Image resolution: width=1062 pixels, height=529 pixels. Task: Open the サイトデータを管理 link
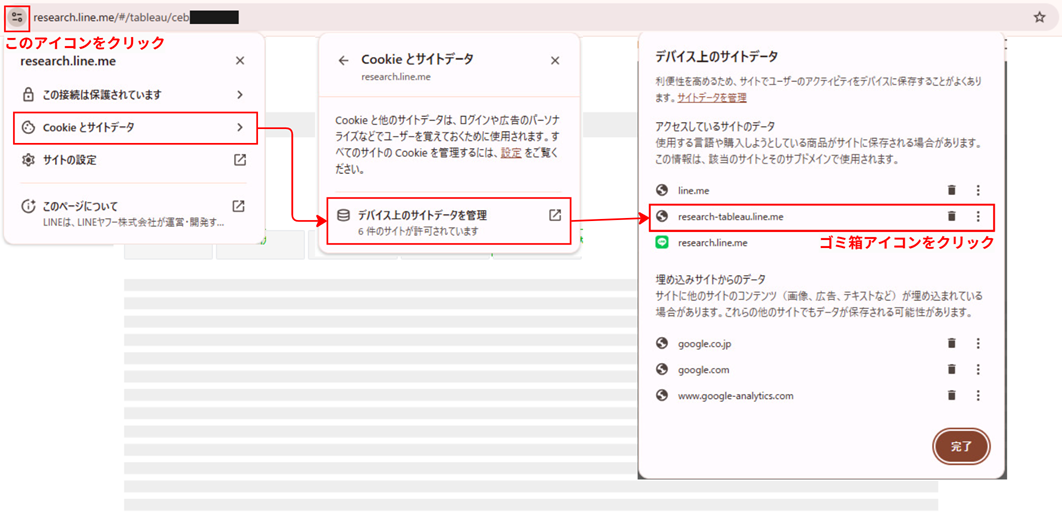(711, 98)
